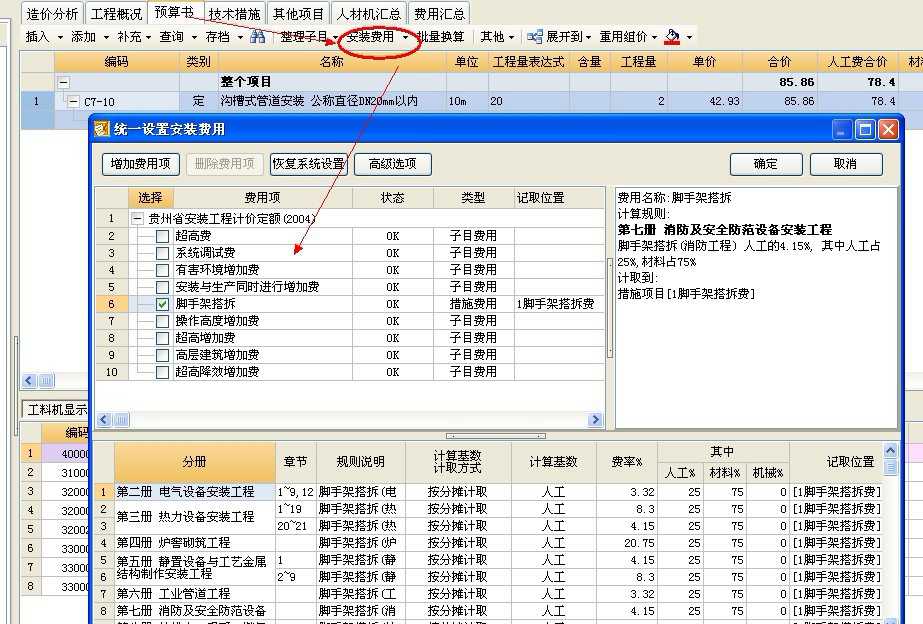Select the 第二册 电气设备安装工程 cell
The image size is (923, 624).
195,492
